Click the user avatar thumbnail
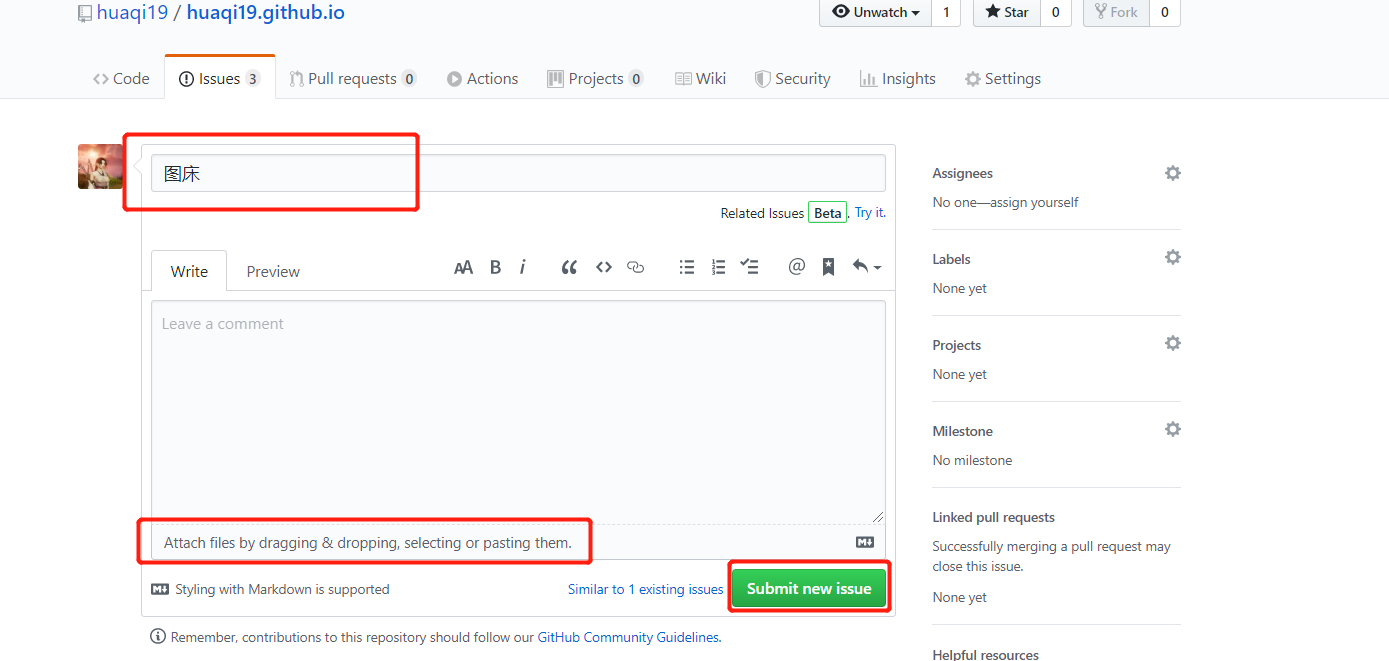 pos(101,166)
